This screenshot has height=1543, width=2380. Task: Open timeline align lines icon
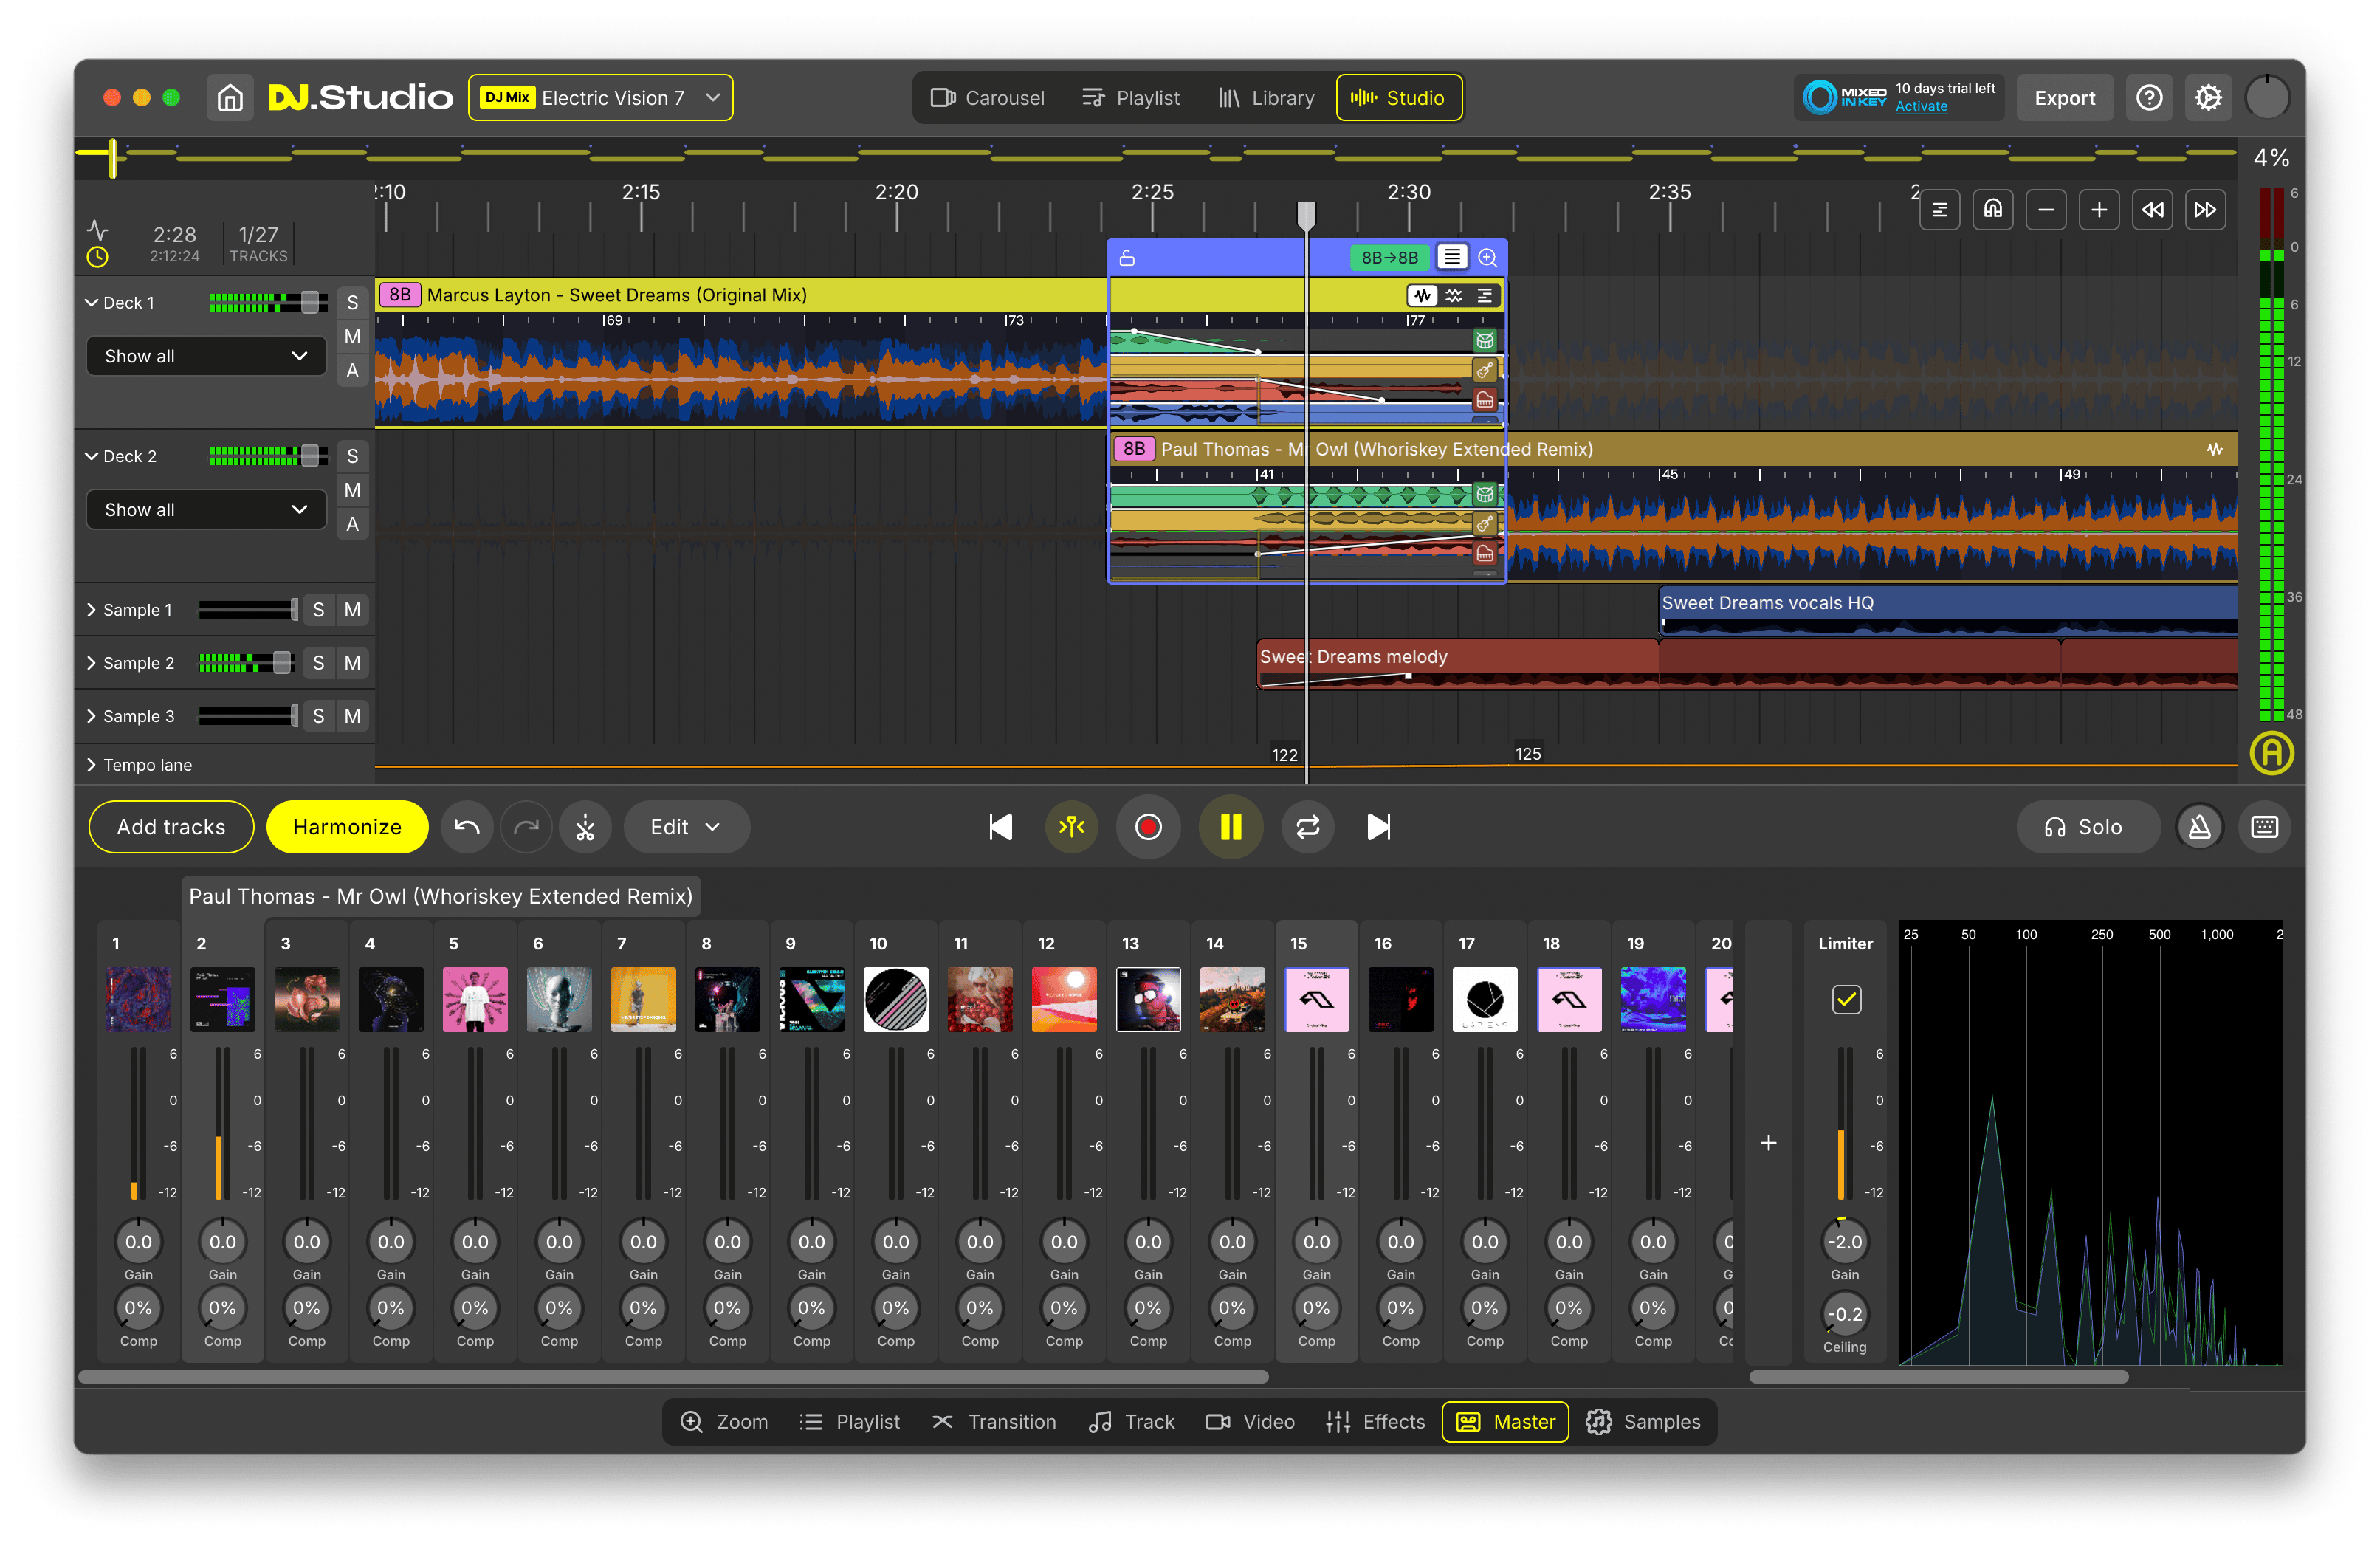[x=1940, y=210]
